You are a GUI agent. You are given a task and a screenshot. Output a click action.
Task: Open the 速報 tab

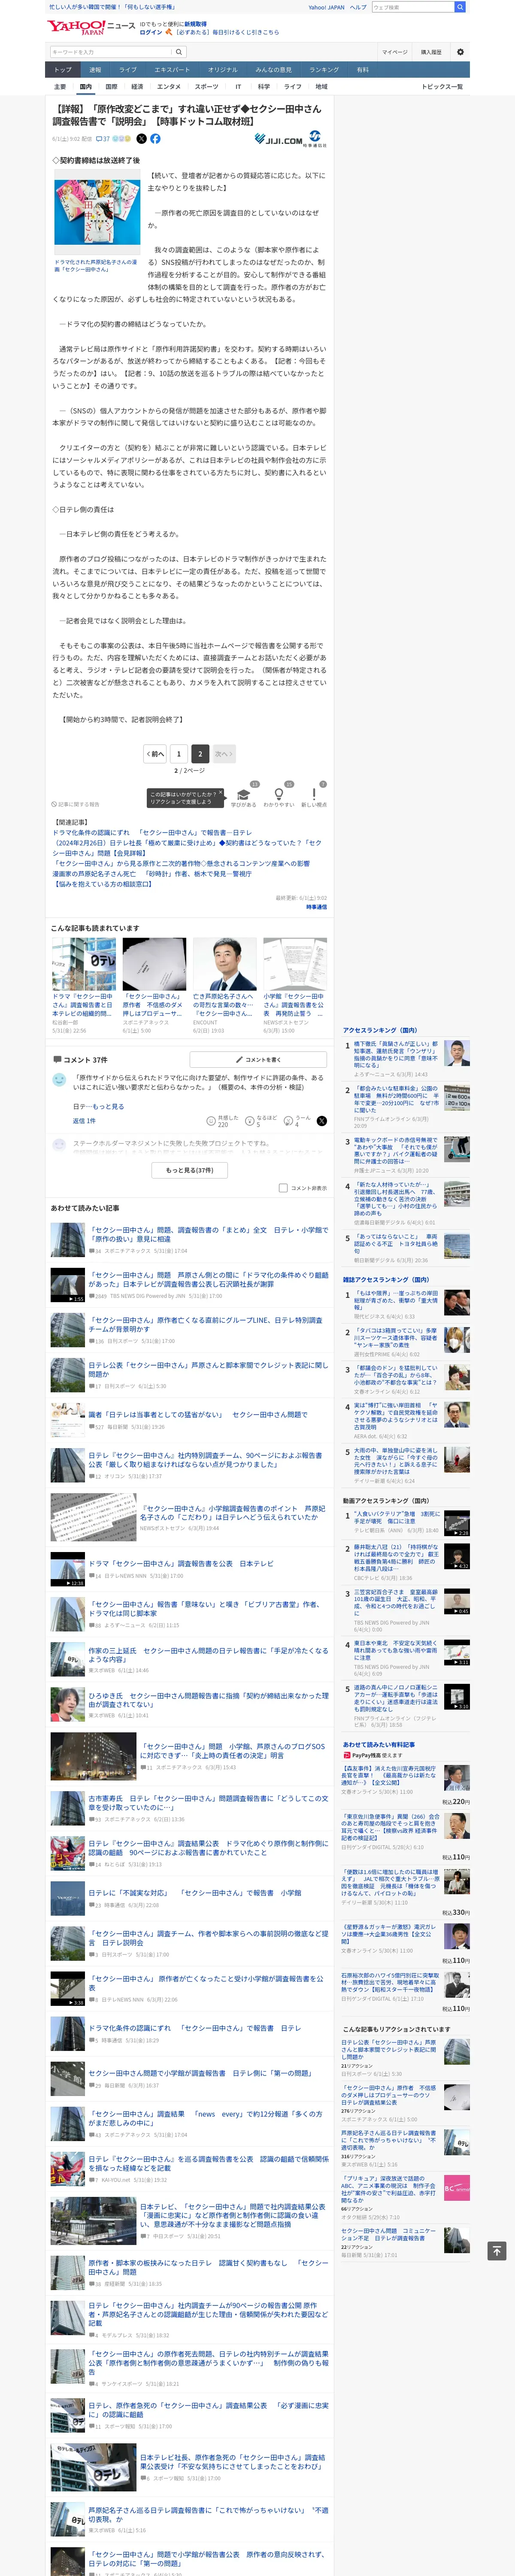[95, 70]
